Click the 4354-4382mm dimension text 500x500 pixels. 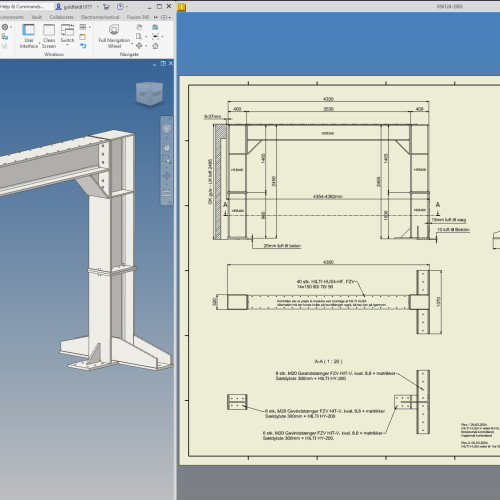pyautogui.click(x=328, y=196)
